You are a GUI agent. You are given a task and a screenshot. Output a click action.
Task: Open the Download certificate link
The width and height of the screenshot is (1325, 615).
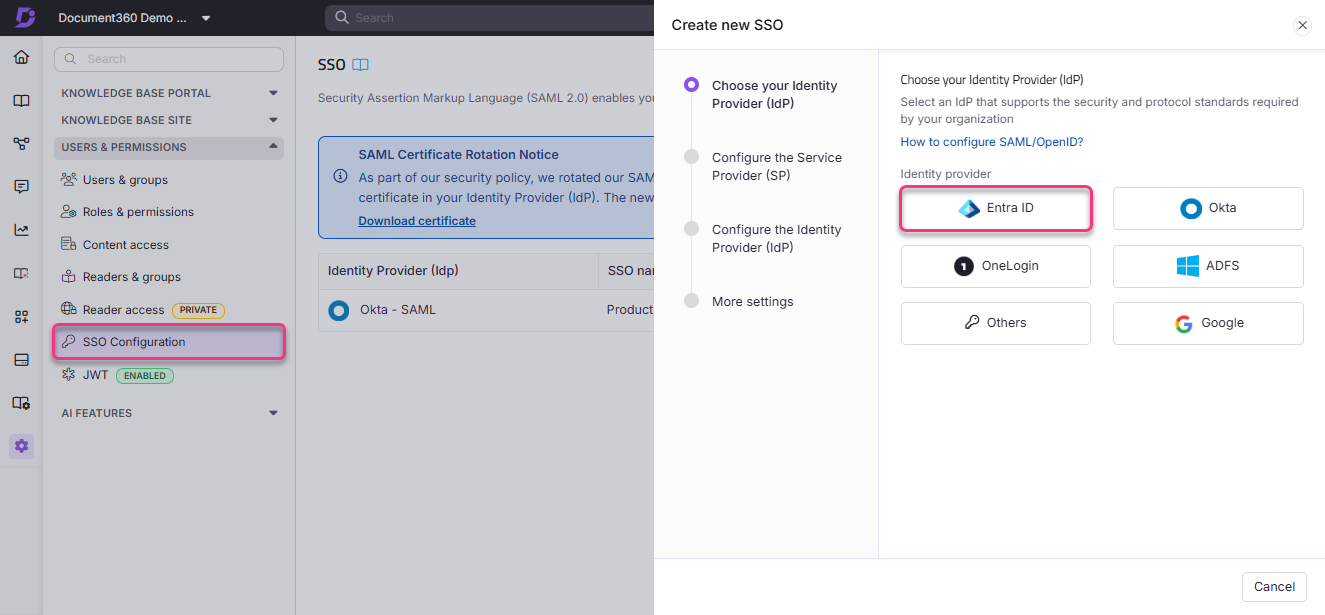tap(417, 220)
